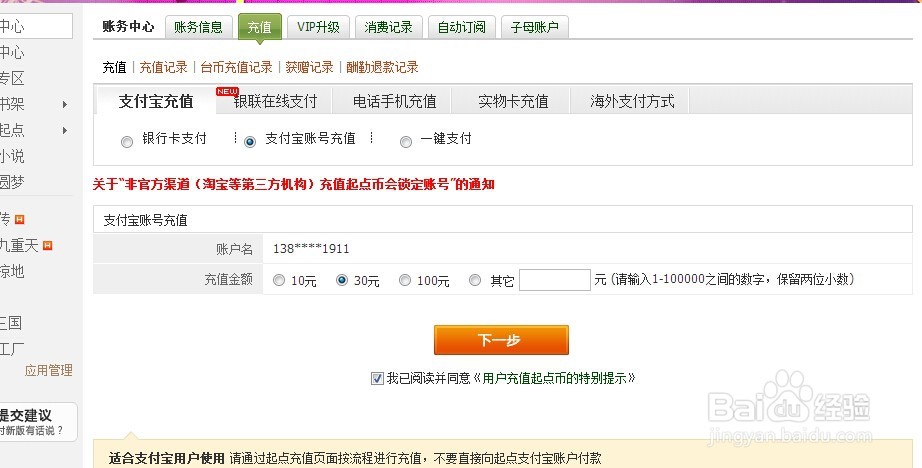
Task: Expand the 起点 sidebar arrow
Action: (x=65, y=131)
